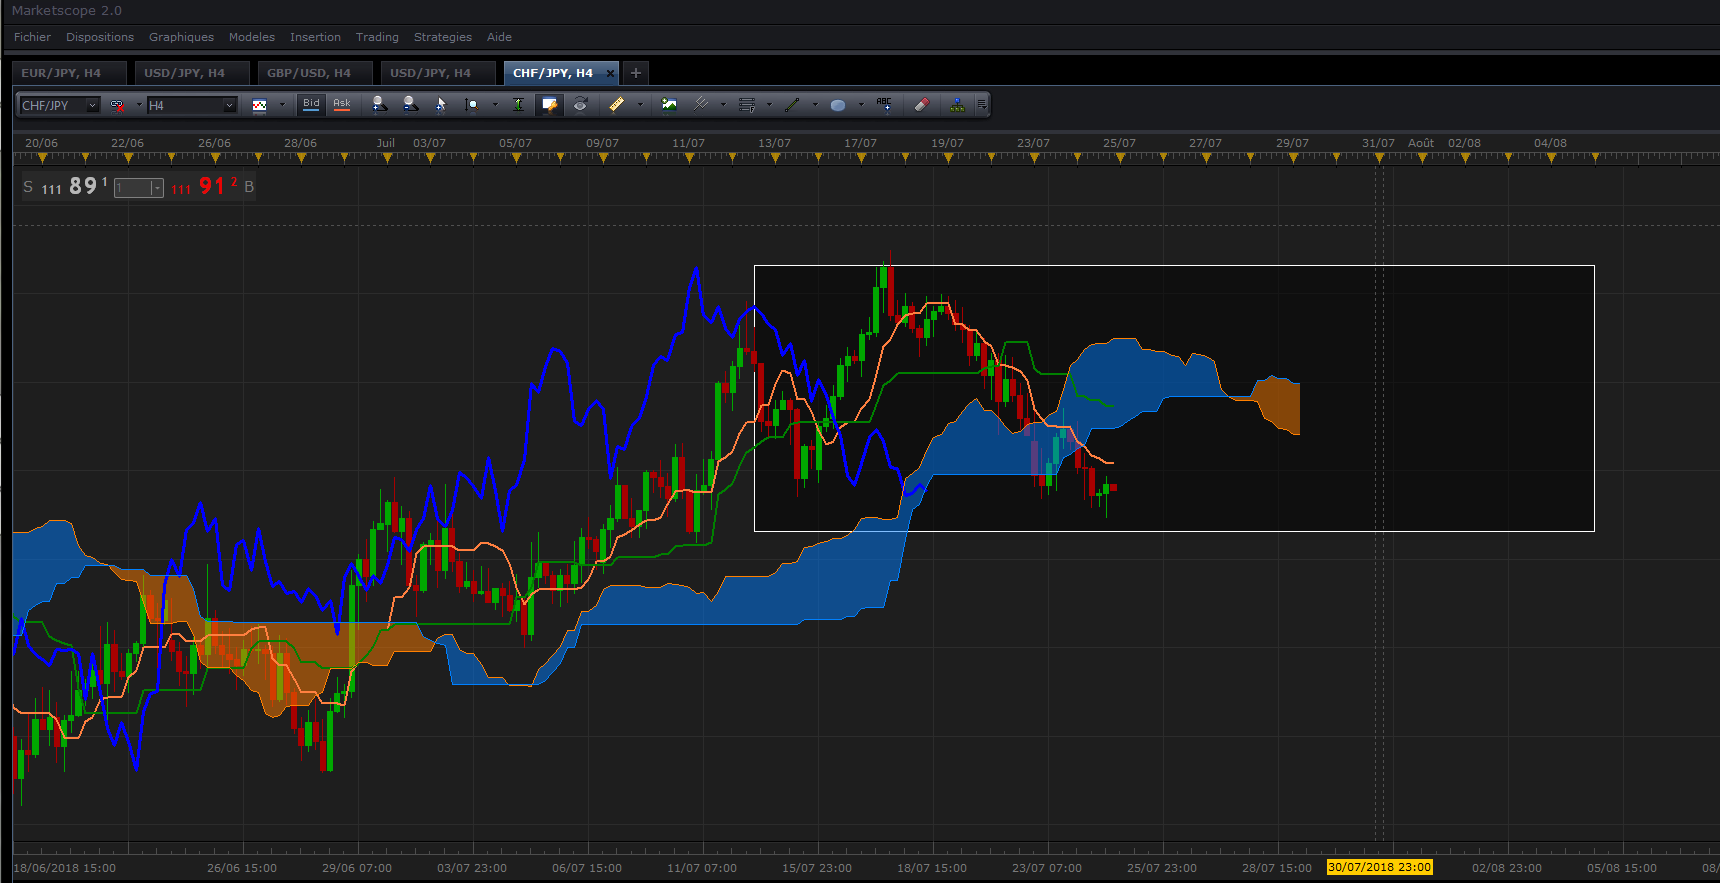
Task: Toggle the eye visibility icon
Action: (x=580, y=104)
